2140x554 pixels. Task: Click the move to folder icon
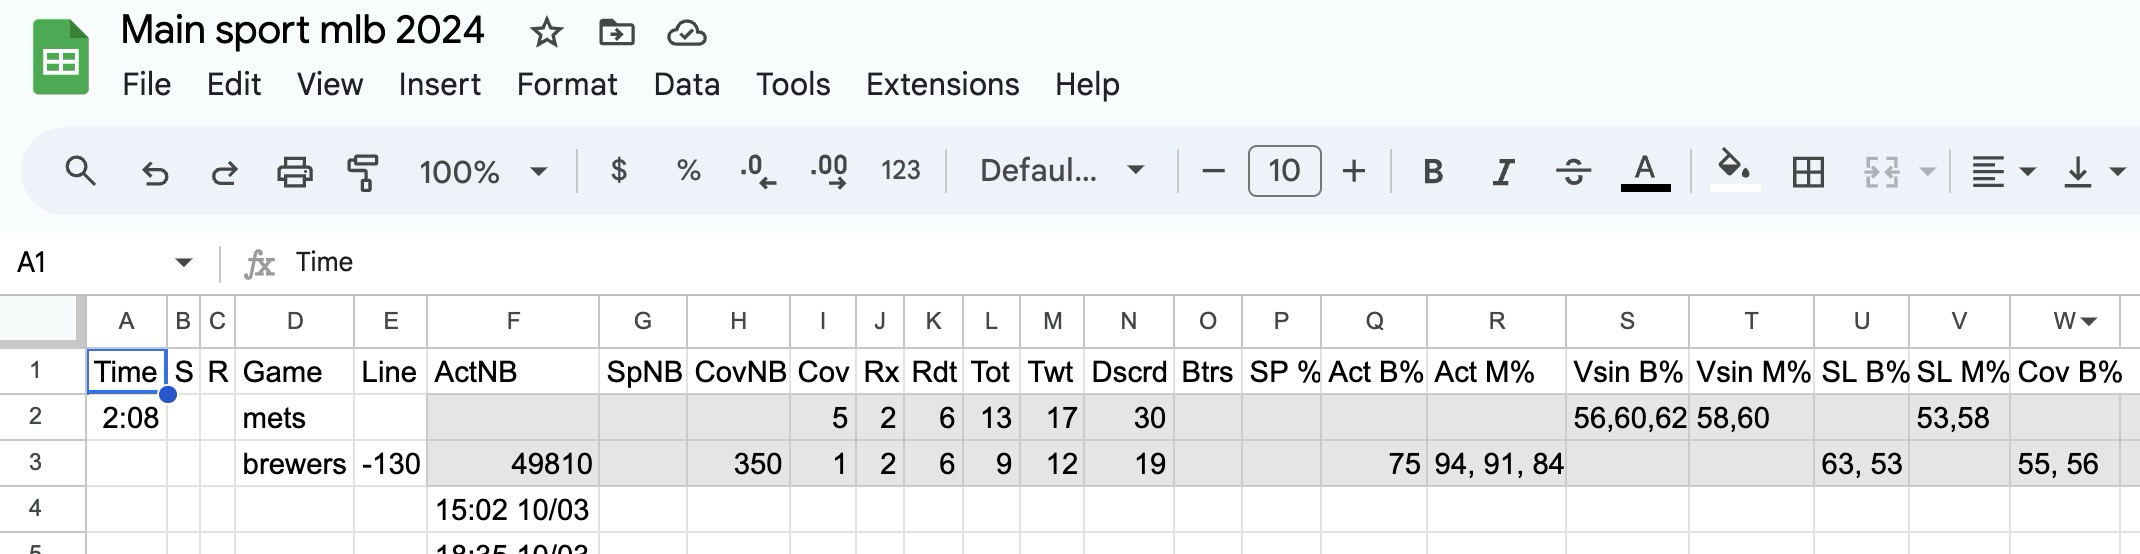coord(616,33)
